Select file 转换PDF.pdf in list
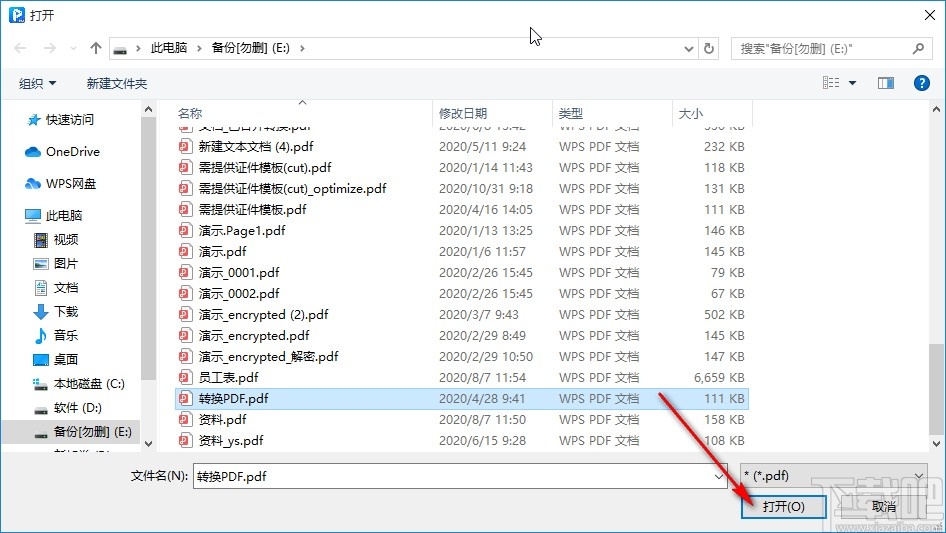This screenshot has width=946, height=533. point(462,399)
